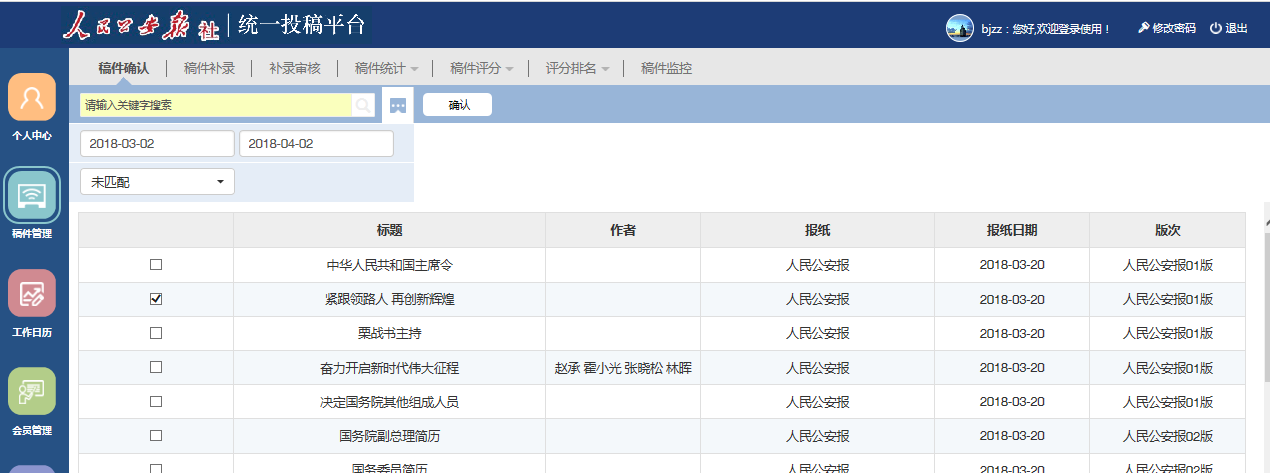Screen dimensions: 1270x473
Task: Click the 修改密码 key icon
Action: click(x=1143, y=28)
